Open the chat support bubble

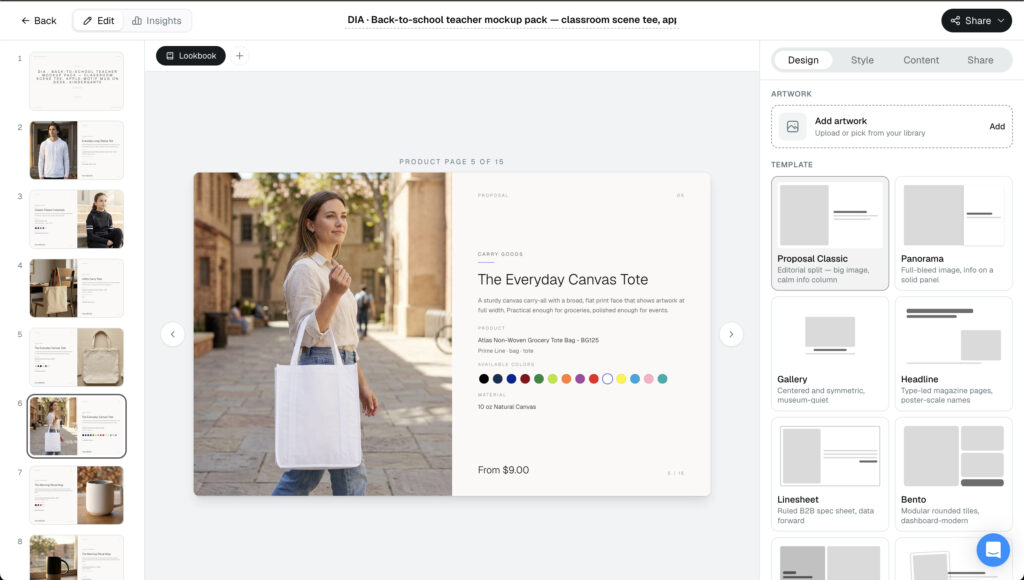[993, 549]
